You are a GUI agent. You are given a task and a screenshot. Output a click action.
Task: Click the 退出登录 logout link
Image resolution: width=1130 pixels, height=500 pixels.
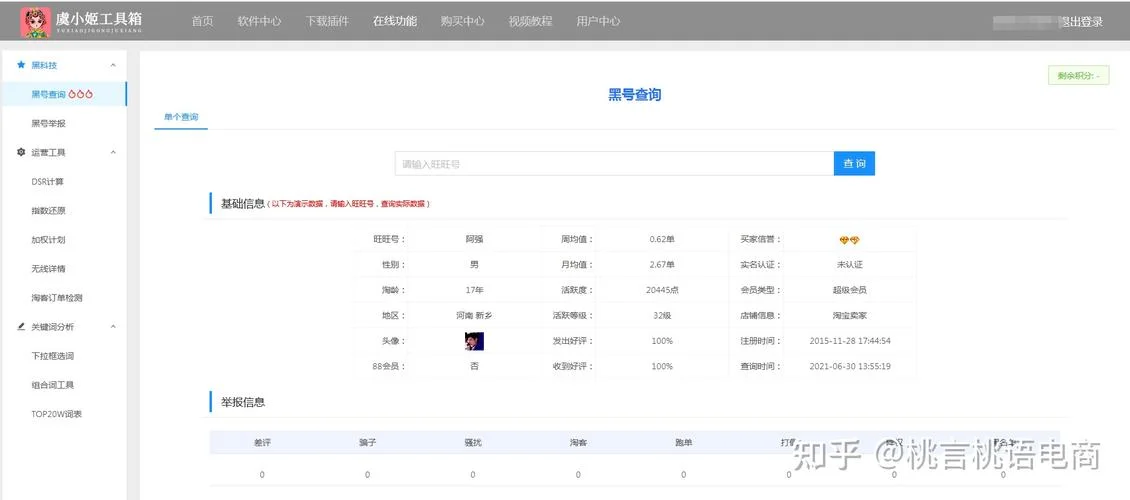[x=1081, y=22]
